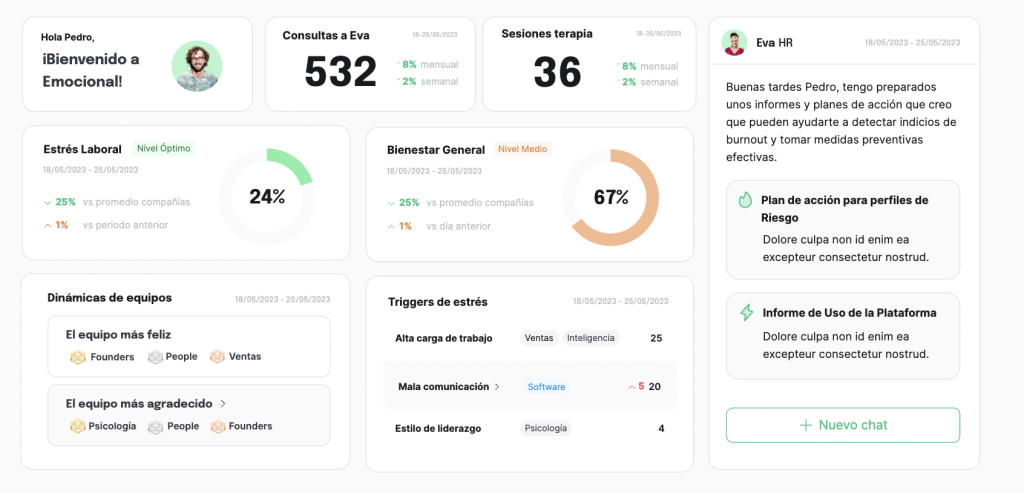Click the Eva HR avatar icon
This screenshot has width=1024, height=493.
point(734,43)
